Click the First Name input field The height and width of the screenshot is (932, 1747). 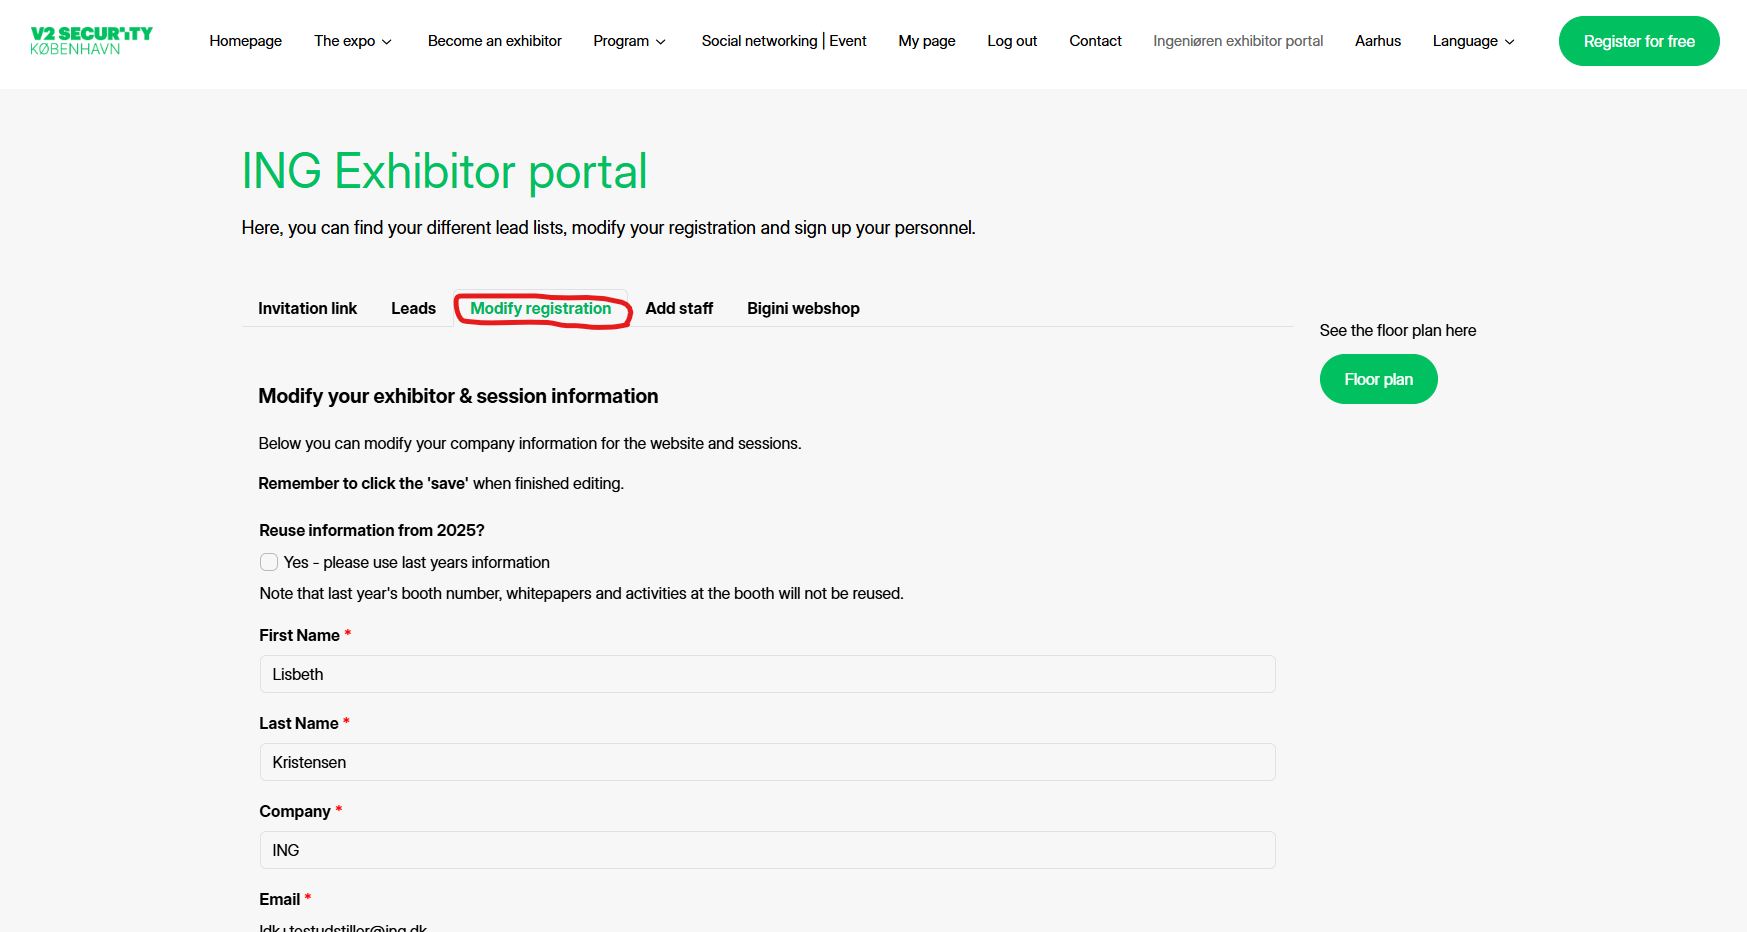767,674
